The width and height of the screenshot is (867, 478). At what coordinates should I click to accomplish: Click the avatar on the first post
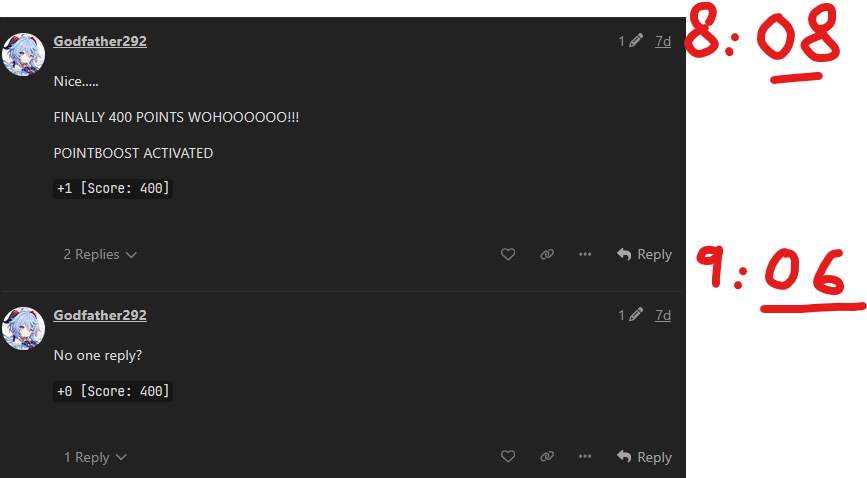(23, 54)
